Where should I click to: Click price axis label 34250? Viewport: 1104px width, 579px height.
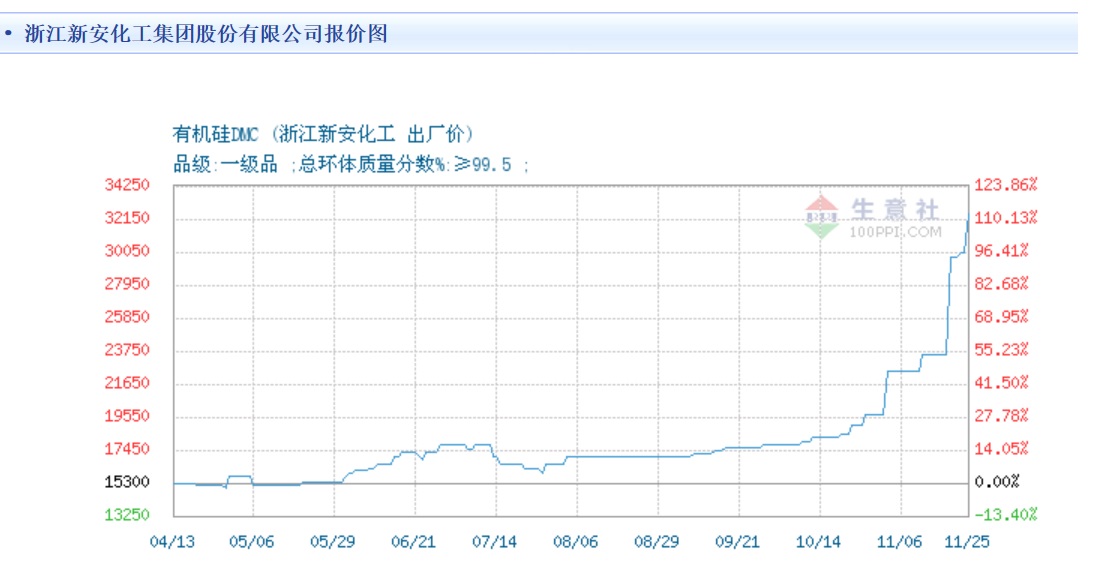point(127,185)
